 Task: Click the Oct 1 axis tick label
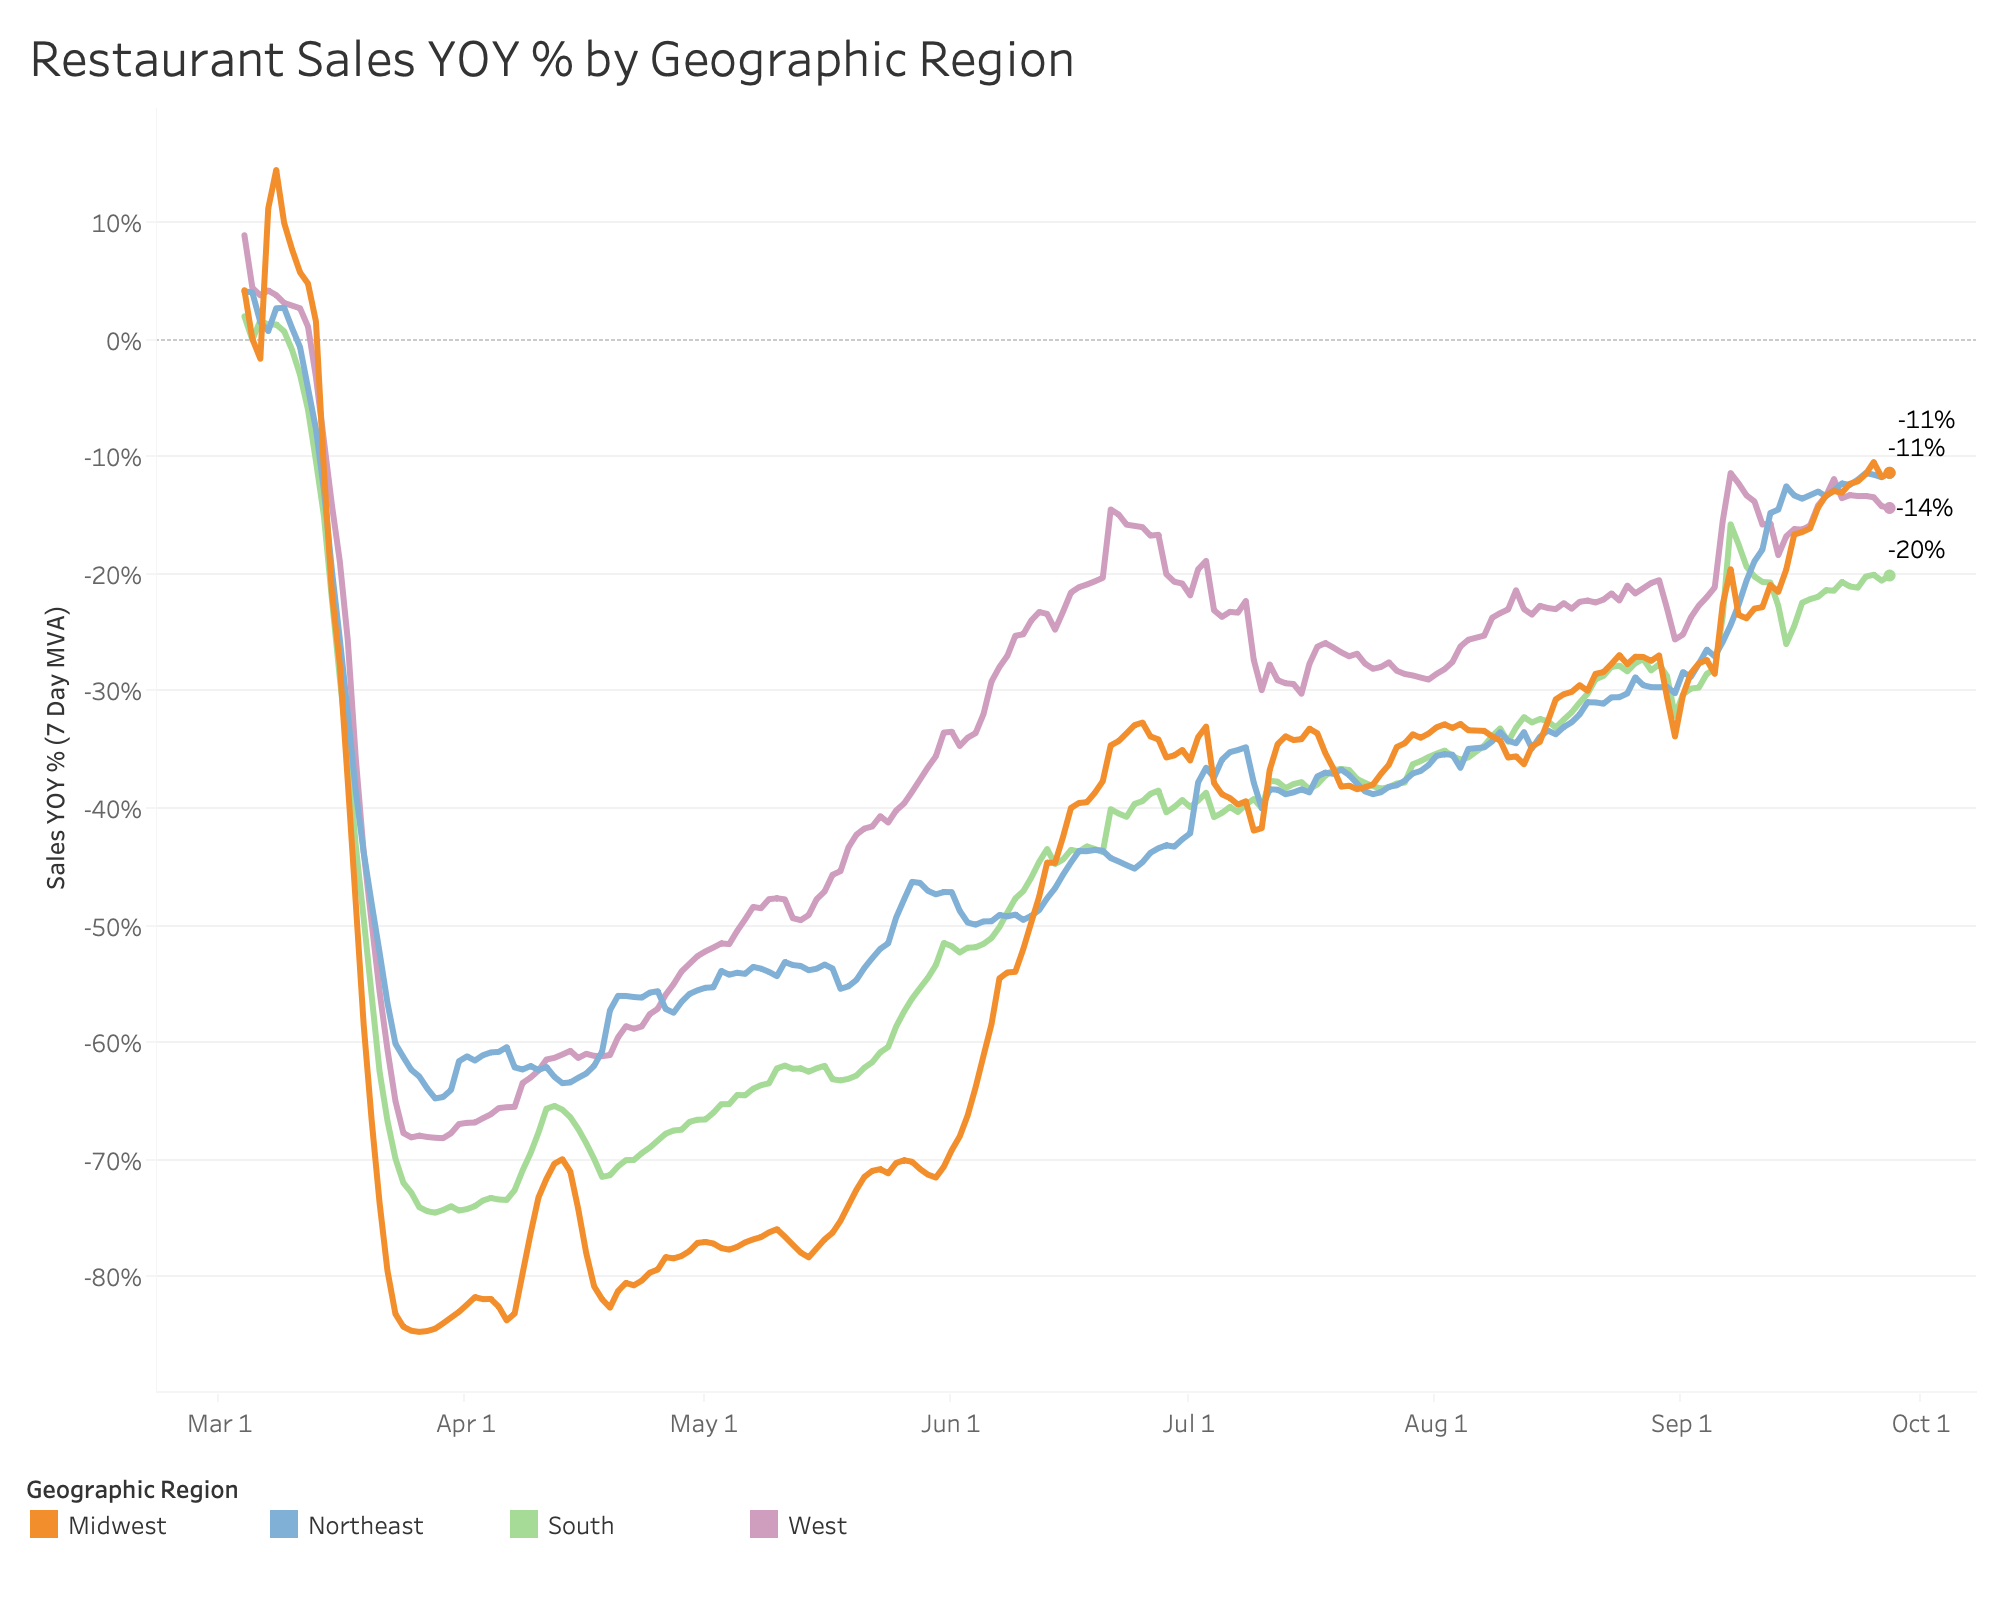[x=1920, y=1423]
